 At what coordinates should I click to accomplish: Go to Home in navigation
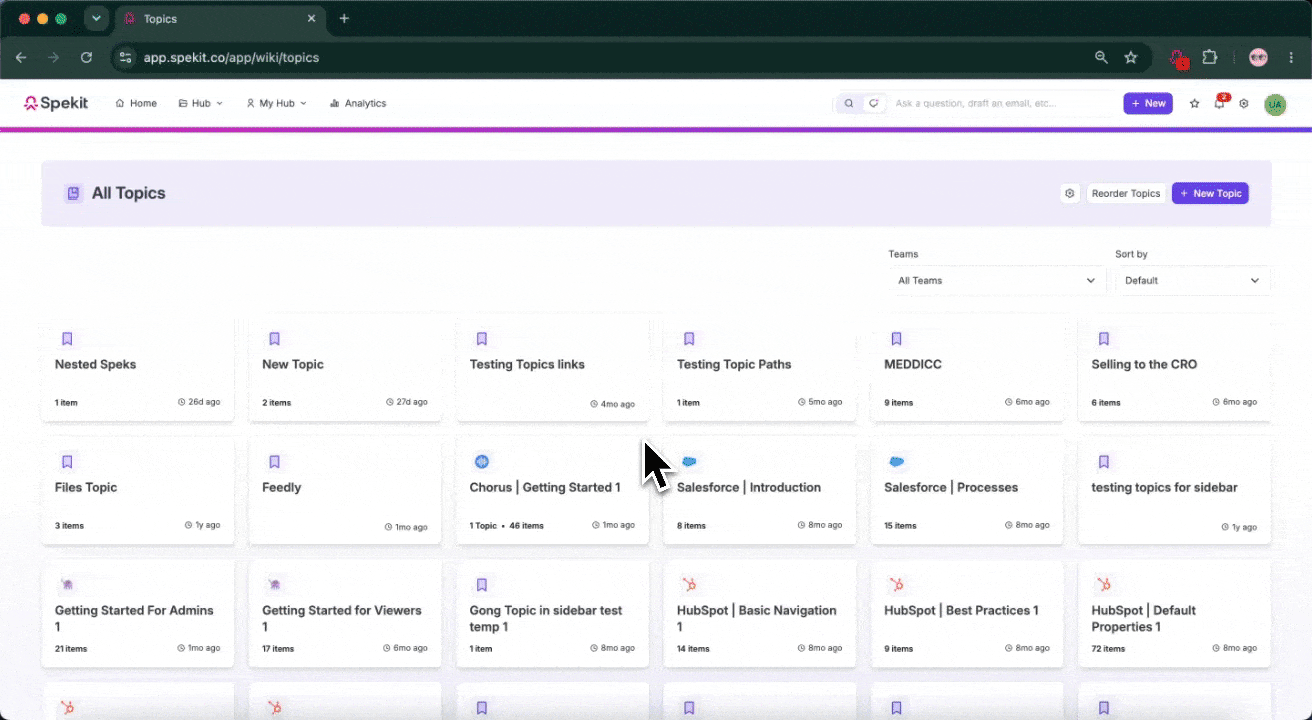[x=136, y=103]
